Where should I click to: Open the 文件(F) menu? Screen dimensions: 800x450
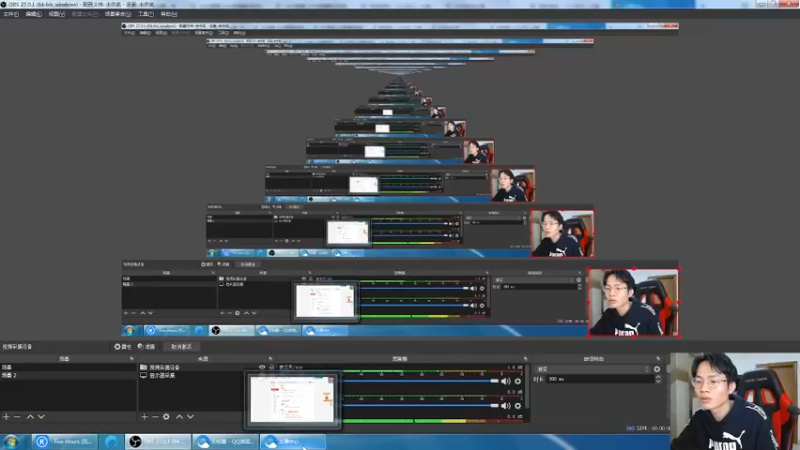coord(11,14)
